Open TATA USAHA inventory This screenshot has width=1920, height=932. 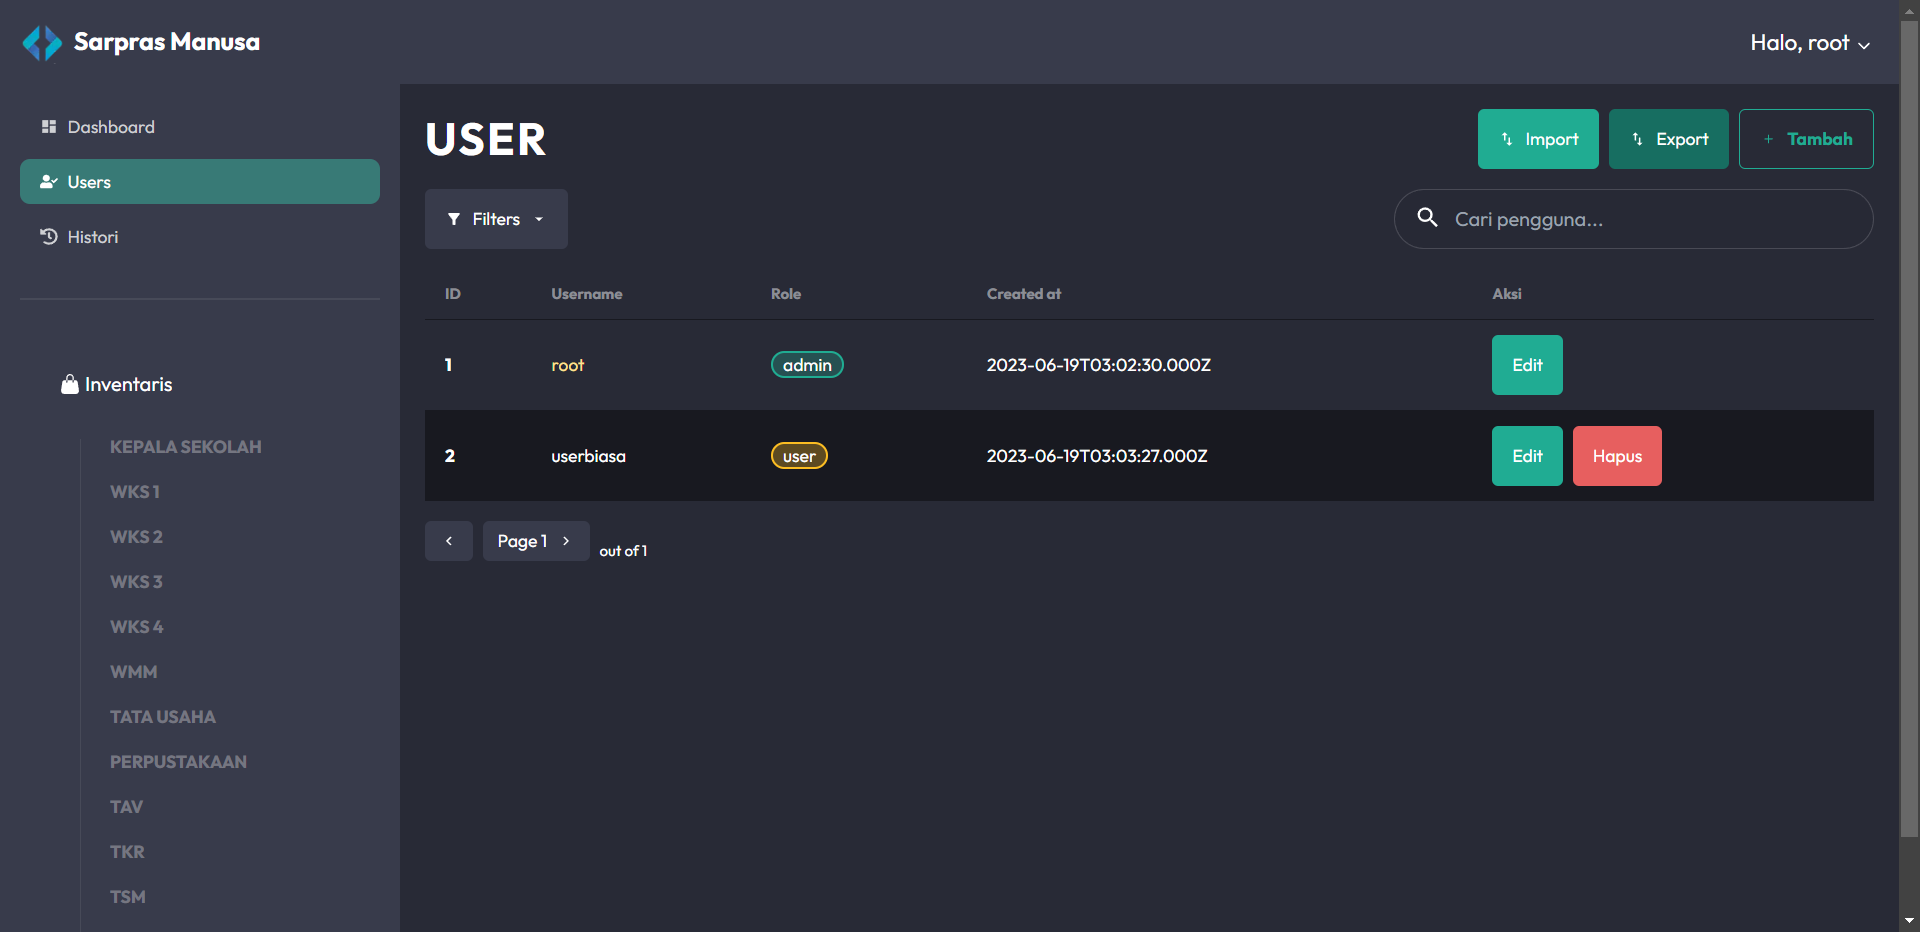[163, 717]
